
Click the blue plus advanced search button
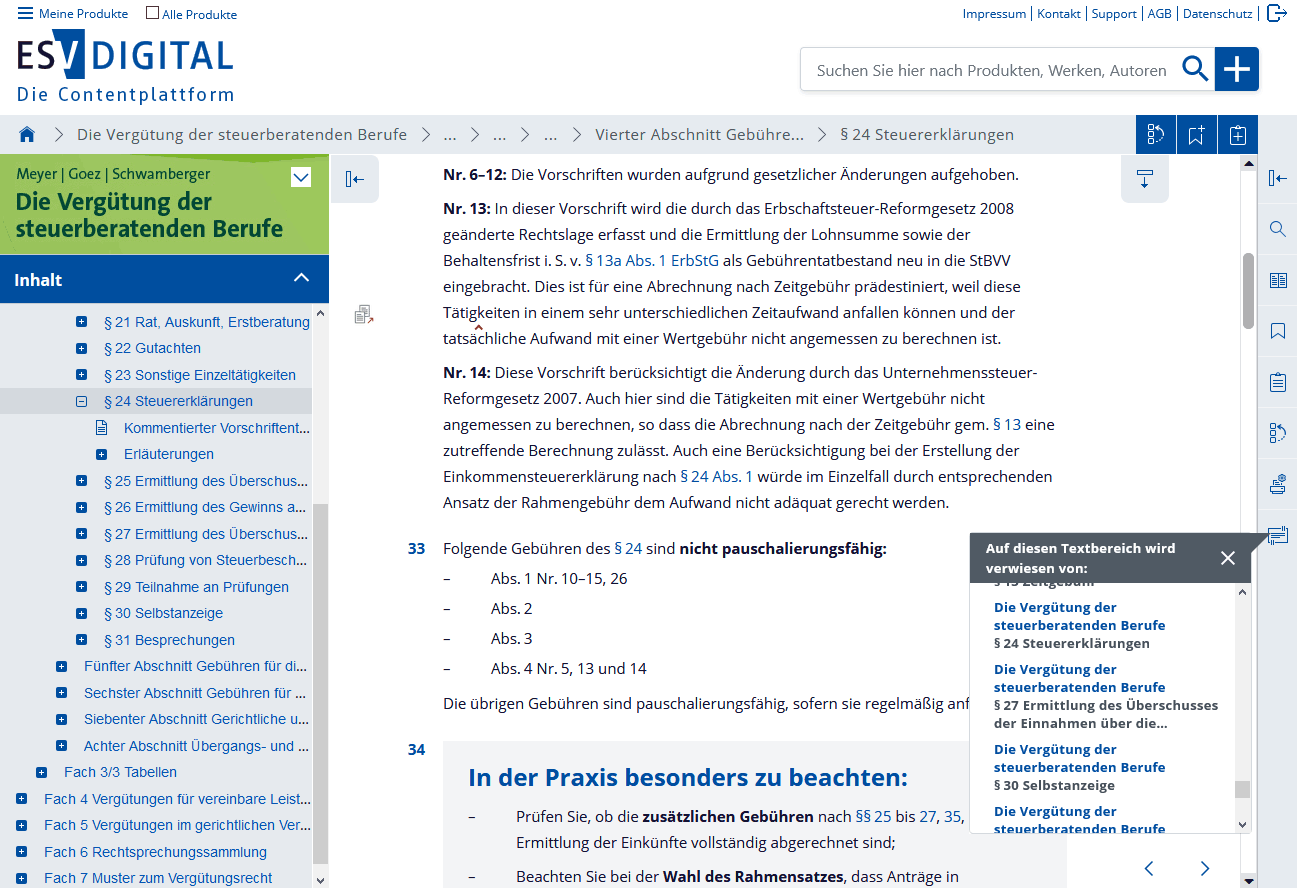point(1237,69)
